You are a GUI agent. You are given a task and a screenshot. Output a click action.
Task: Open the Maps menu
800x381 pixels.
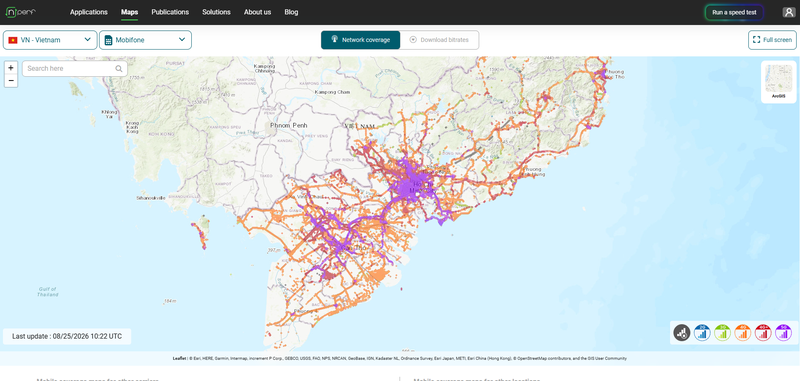click(x=130, y=12)
